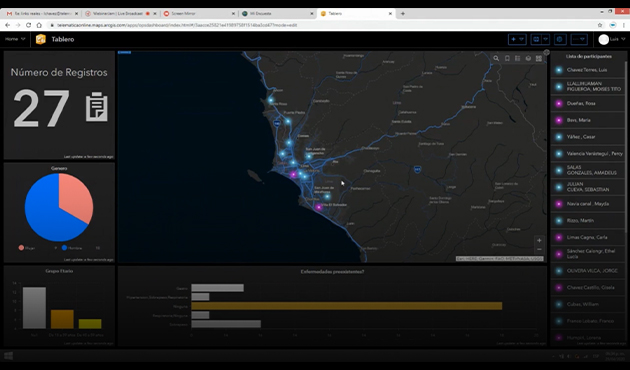Select participant Rizzo, Martin
The image size is (630, 370).
pyautogui.click(x=588, y=221)
